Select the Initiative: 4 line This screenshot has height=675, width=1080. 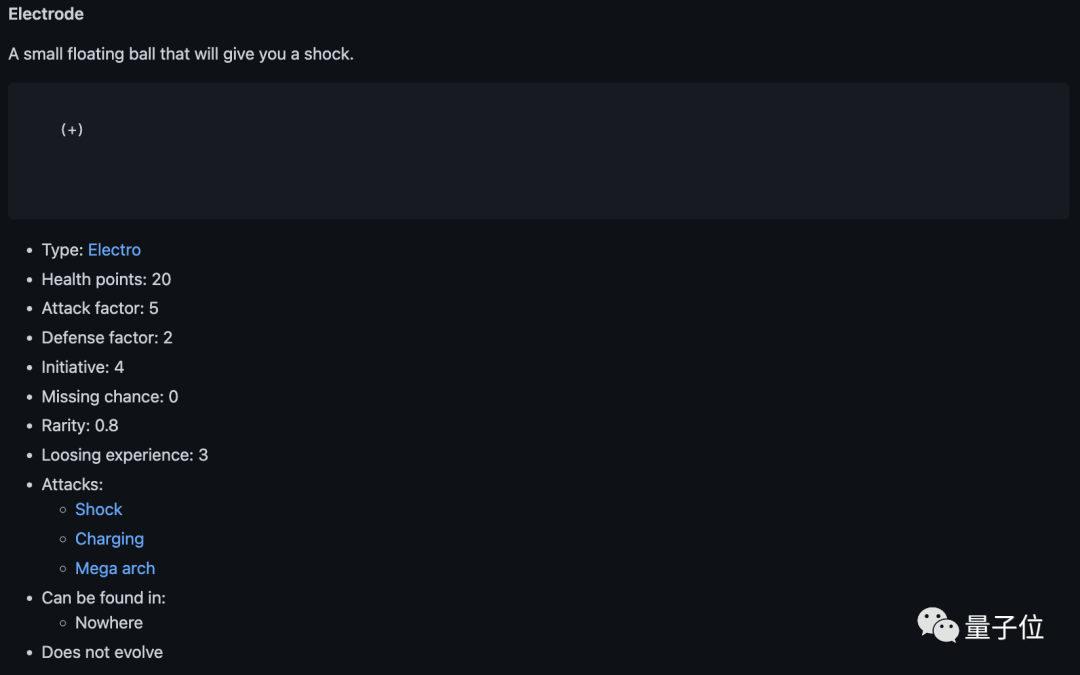coord(83,367)
